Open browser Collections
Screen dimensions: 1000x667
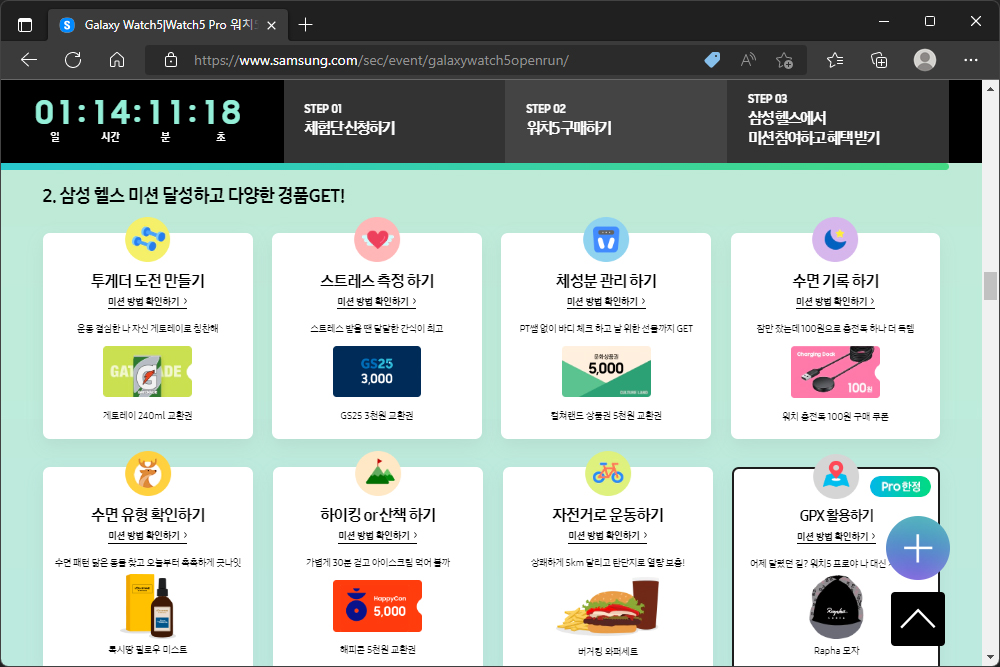[879, 60]
